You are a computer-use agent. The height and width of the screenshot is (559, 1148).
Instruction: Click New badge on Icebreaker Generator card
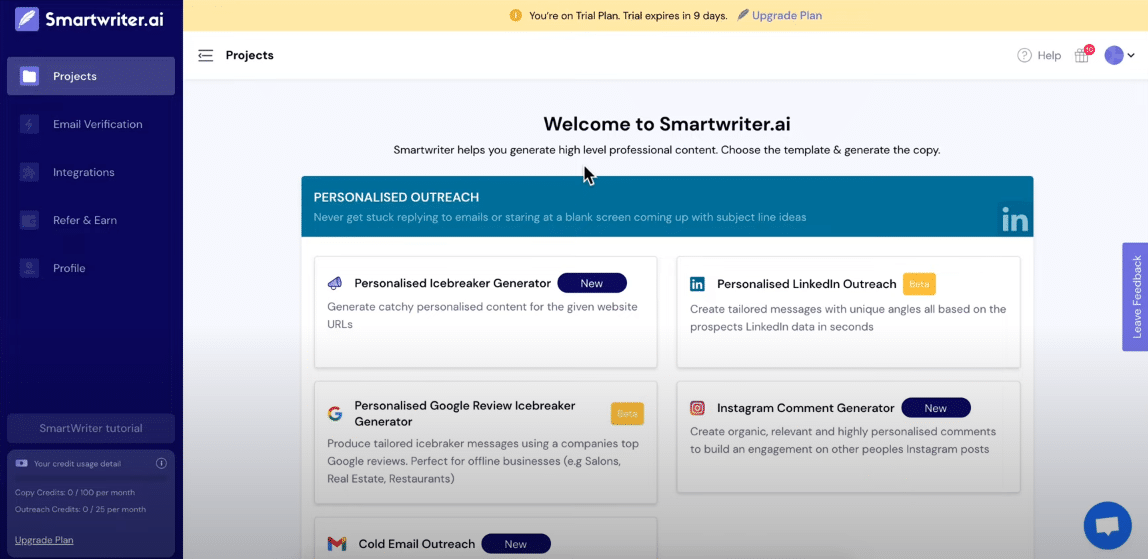click(592, 283)
